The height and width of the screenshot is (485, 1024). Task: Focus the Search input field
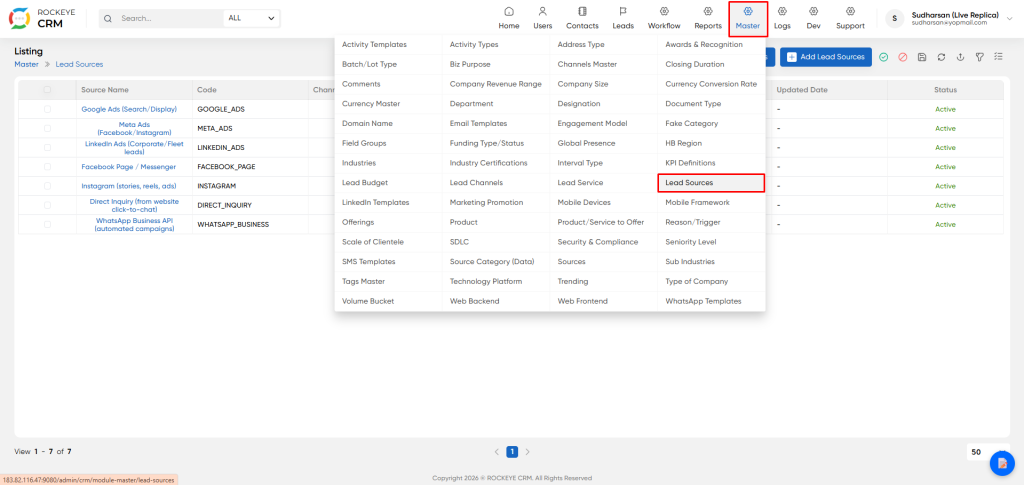point(170,18)
